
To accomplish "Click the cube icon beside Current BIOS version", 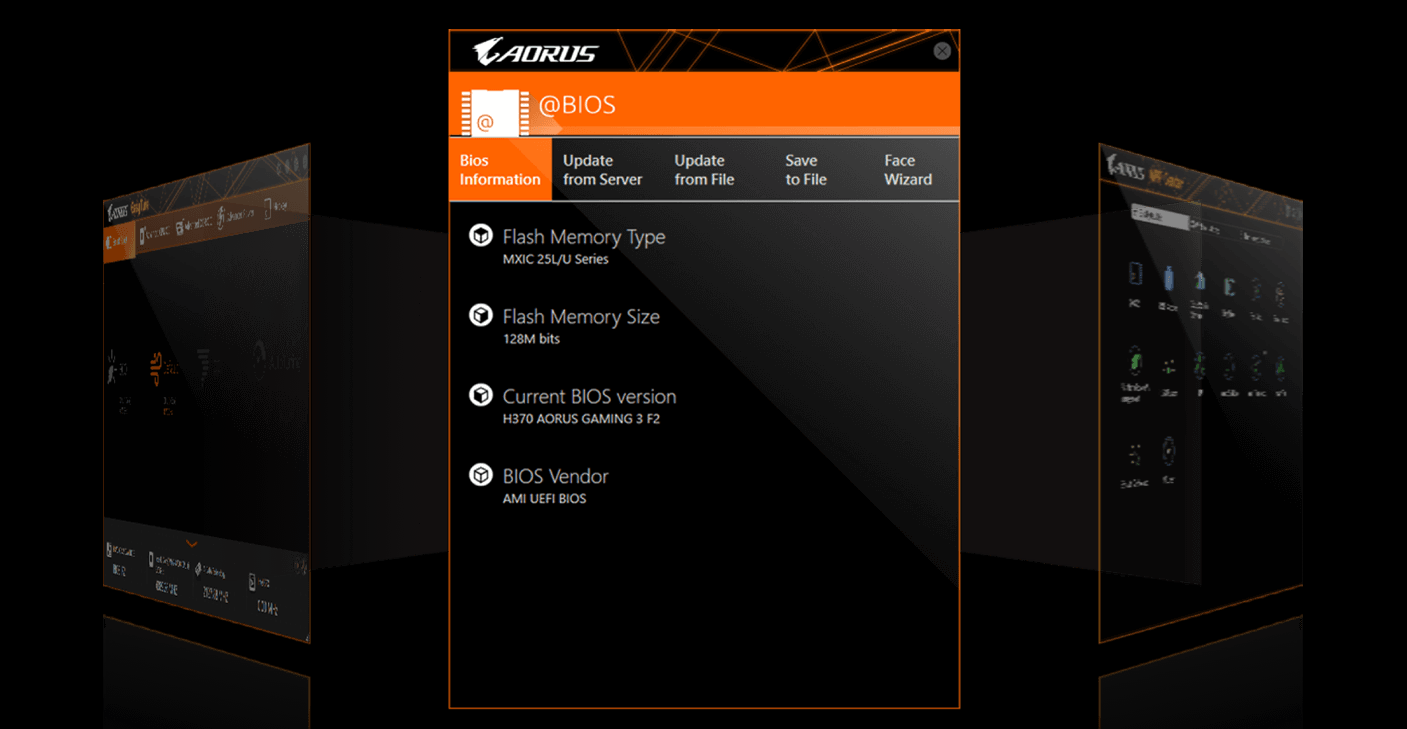I will tap(481, 395).
